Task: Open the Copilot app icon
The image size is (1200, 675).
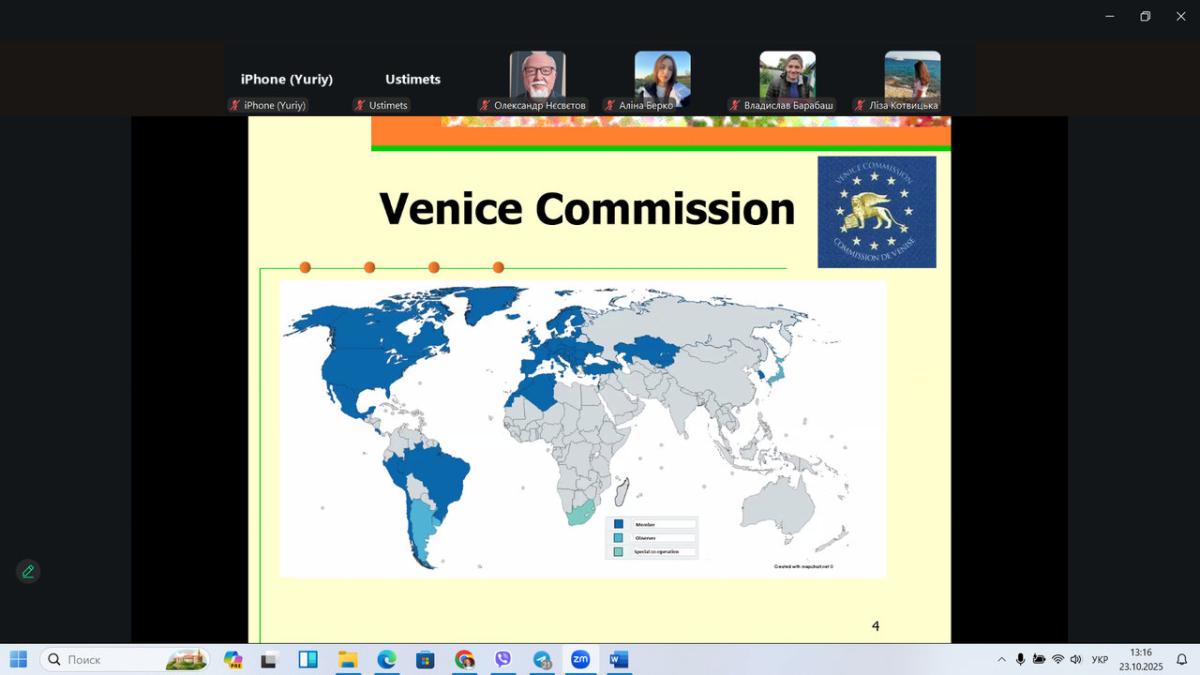Action: [x=233, y=659]
